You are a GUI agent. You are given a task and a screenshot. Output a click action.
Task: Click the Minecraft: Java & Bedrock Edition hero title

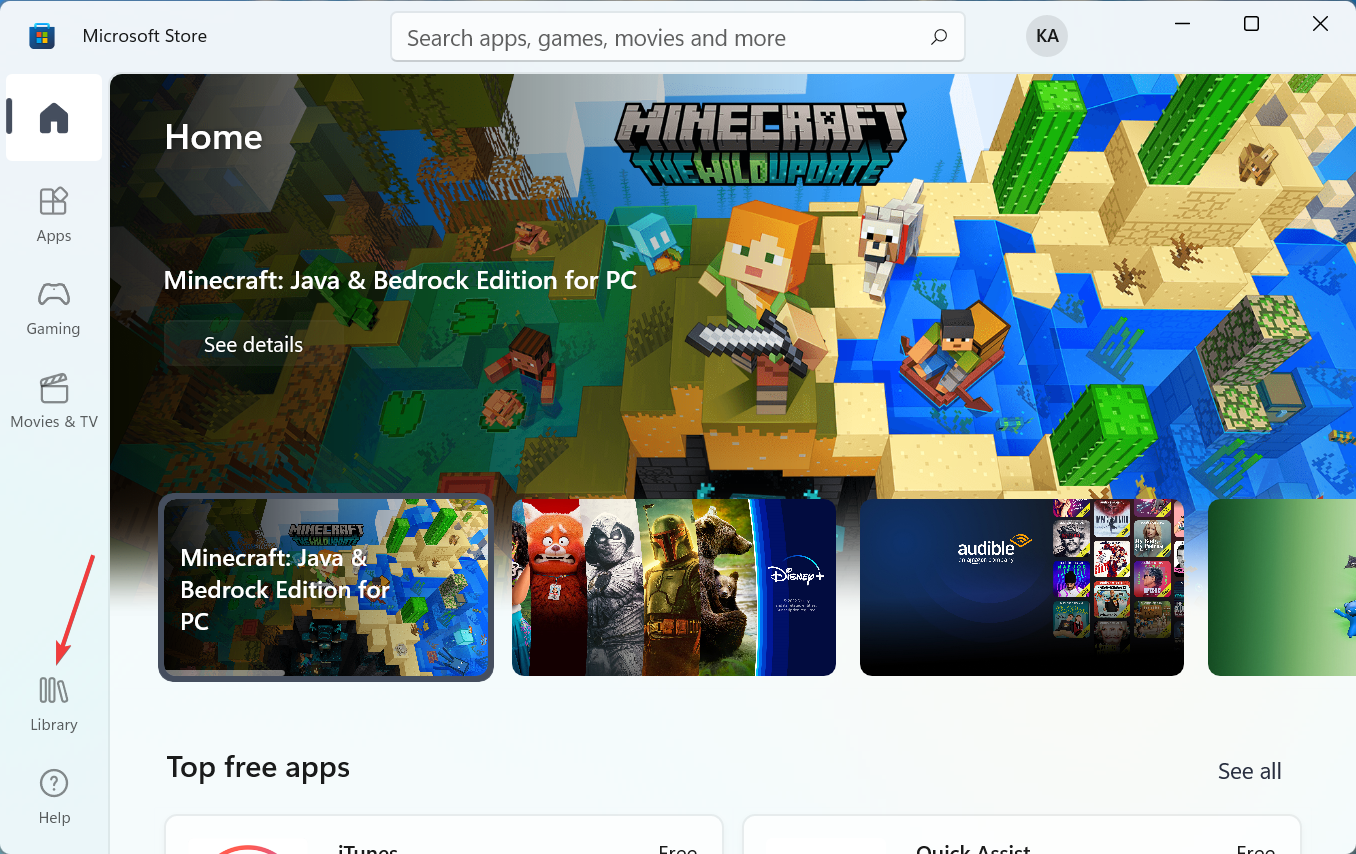(400, 280)
